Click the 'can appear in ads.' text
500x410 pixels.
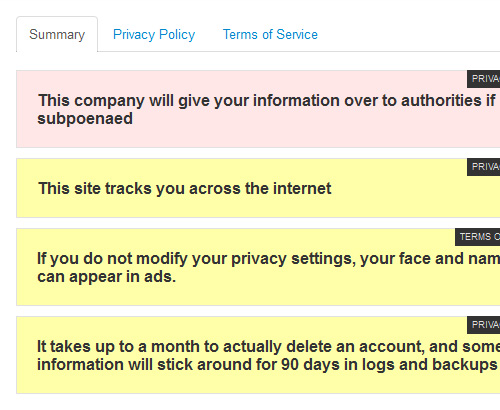click(x=106, y=277)
